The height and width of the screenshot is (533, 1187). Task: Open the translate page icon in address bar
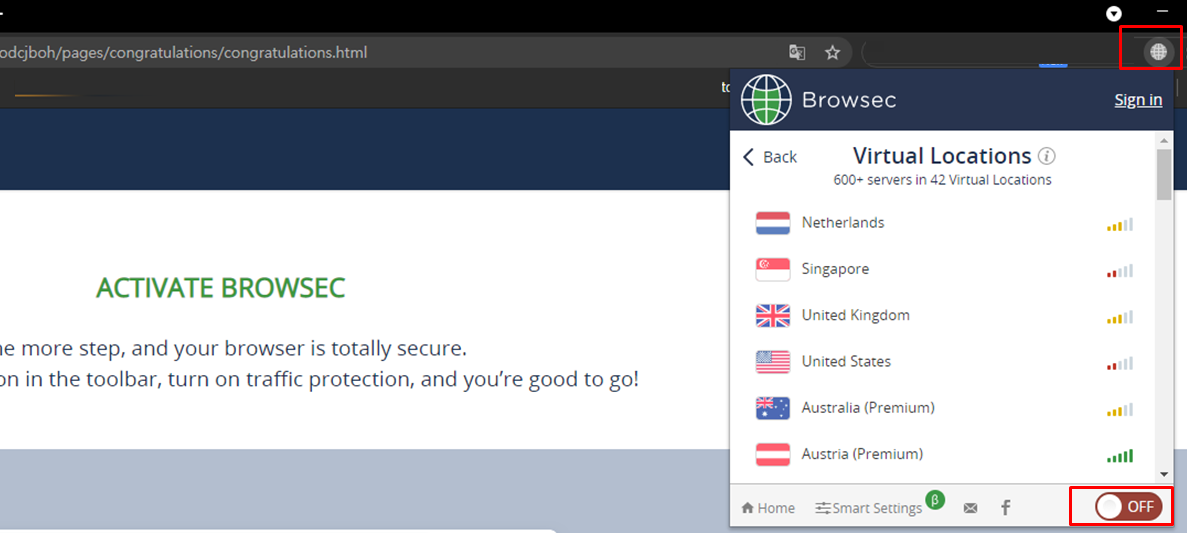pos(796,52)
